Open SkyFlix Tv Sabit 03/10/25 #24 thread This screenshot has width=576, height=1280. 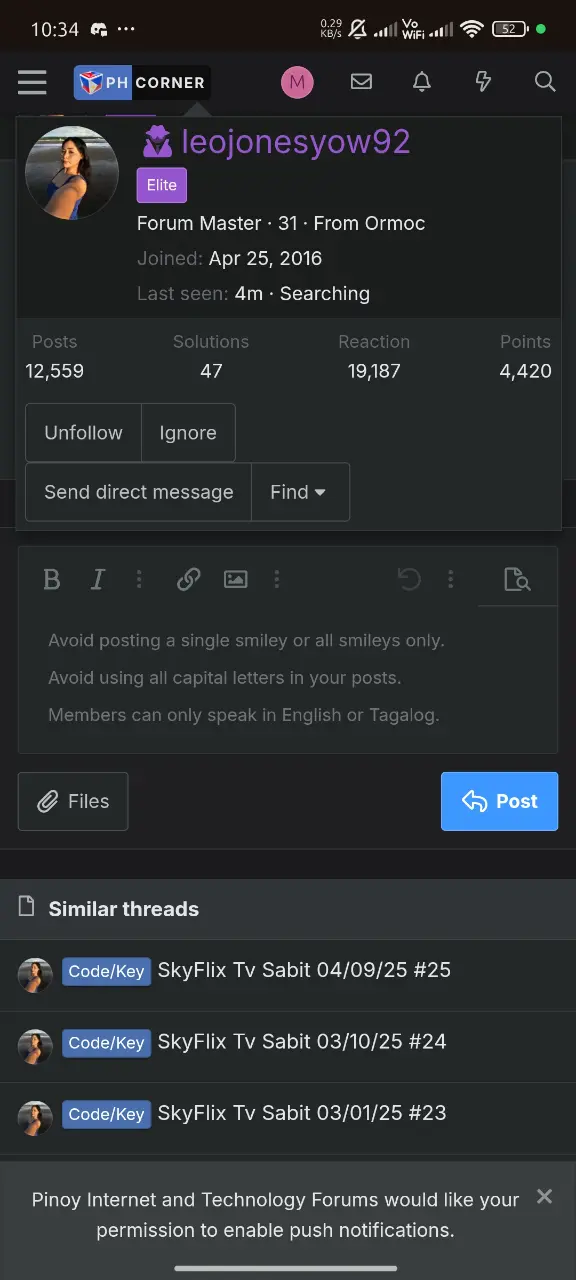(302, 1041)
